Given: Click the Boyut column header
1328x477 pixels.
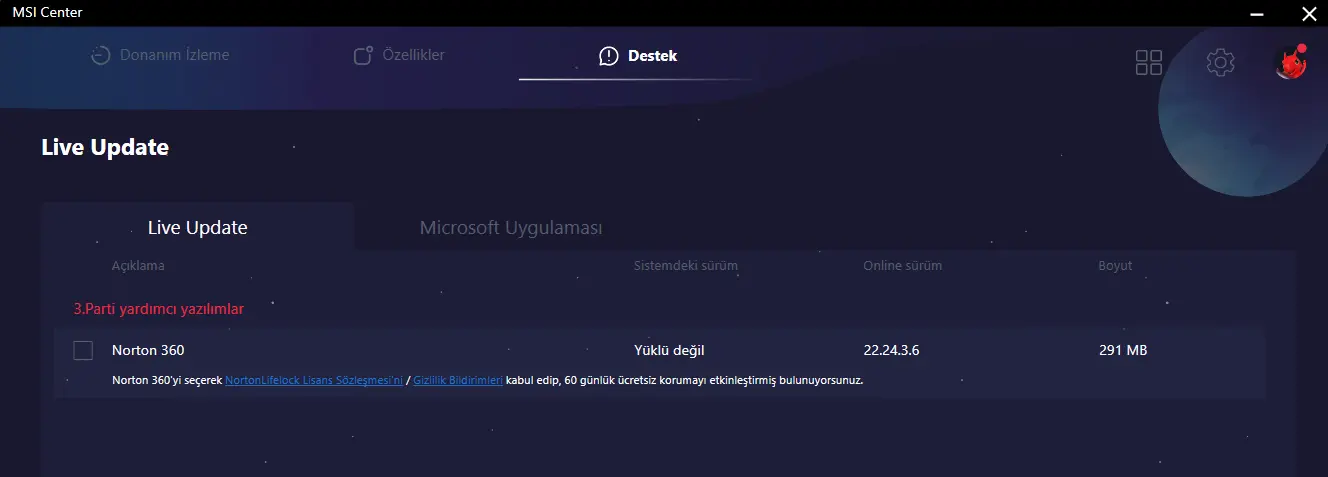Looking at the screenshot, I should click(x=1115, y=266).
